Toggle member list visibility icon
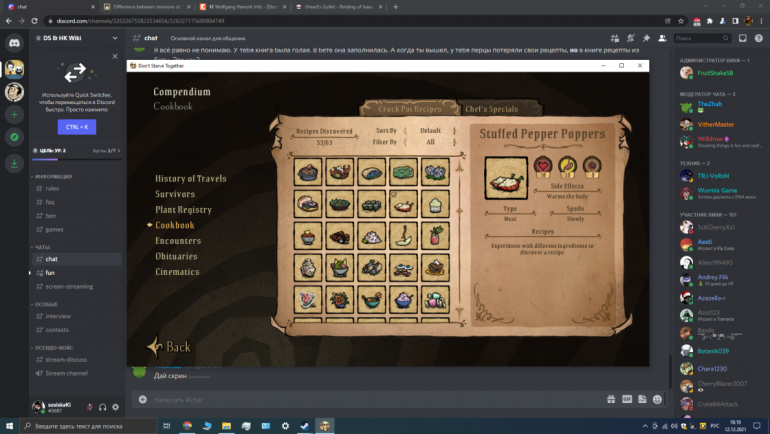770x434 pixels. pos(662,38)
